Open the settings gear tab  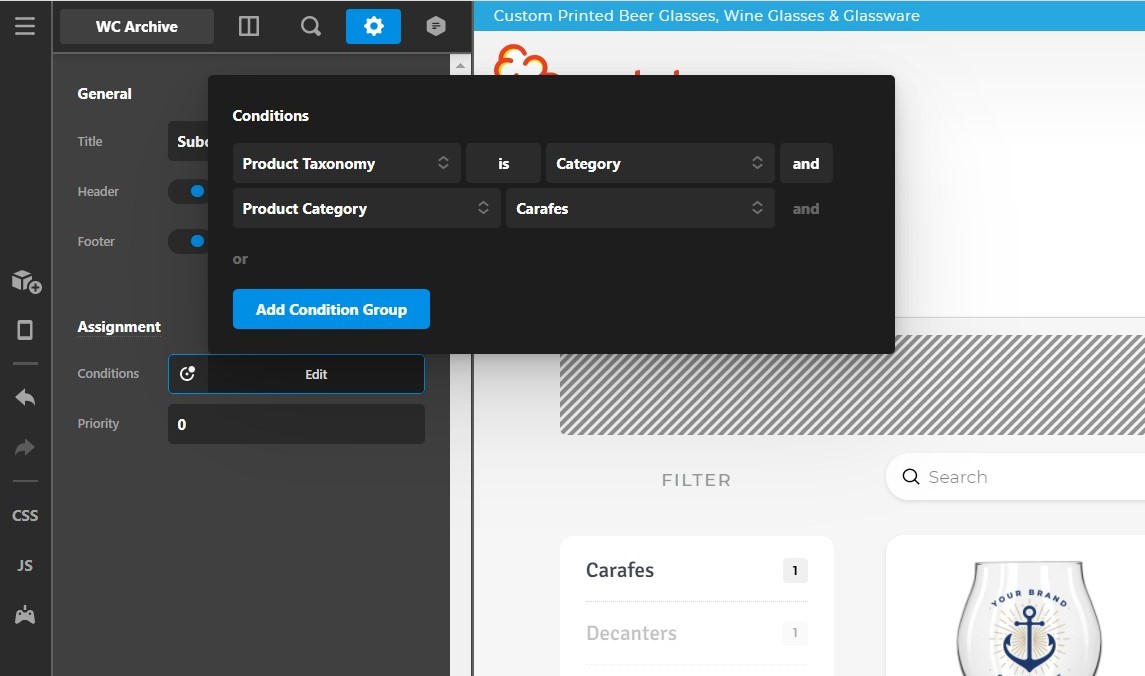coord(373,26)
